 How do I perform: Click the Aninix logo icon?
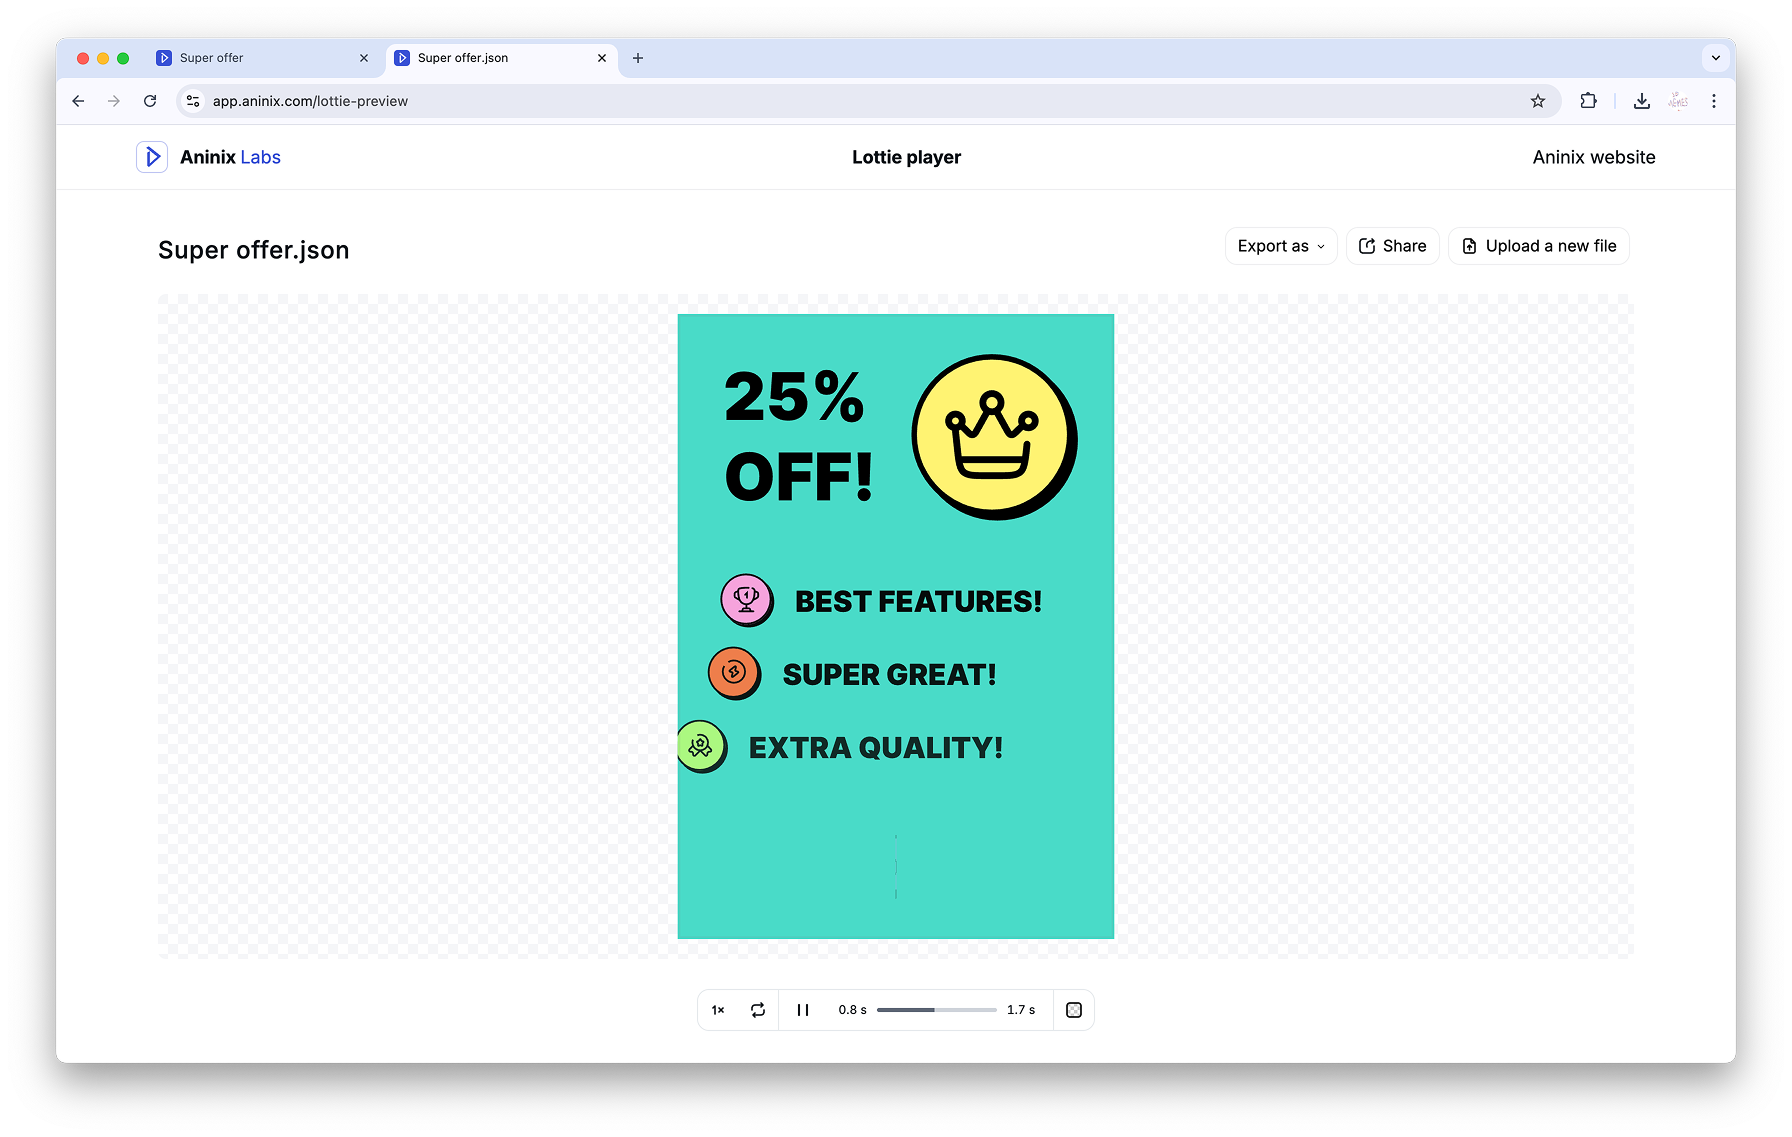[152, 157]
